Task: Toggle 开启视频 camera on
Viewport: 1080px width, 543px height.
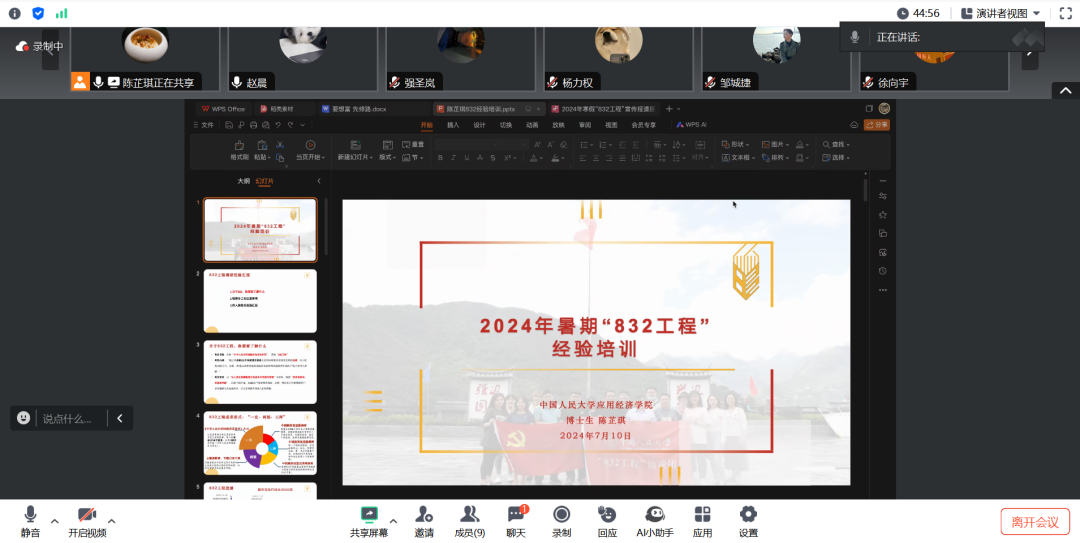Action: [87, 515]
